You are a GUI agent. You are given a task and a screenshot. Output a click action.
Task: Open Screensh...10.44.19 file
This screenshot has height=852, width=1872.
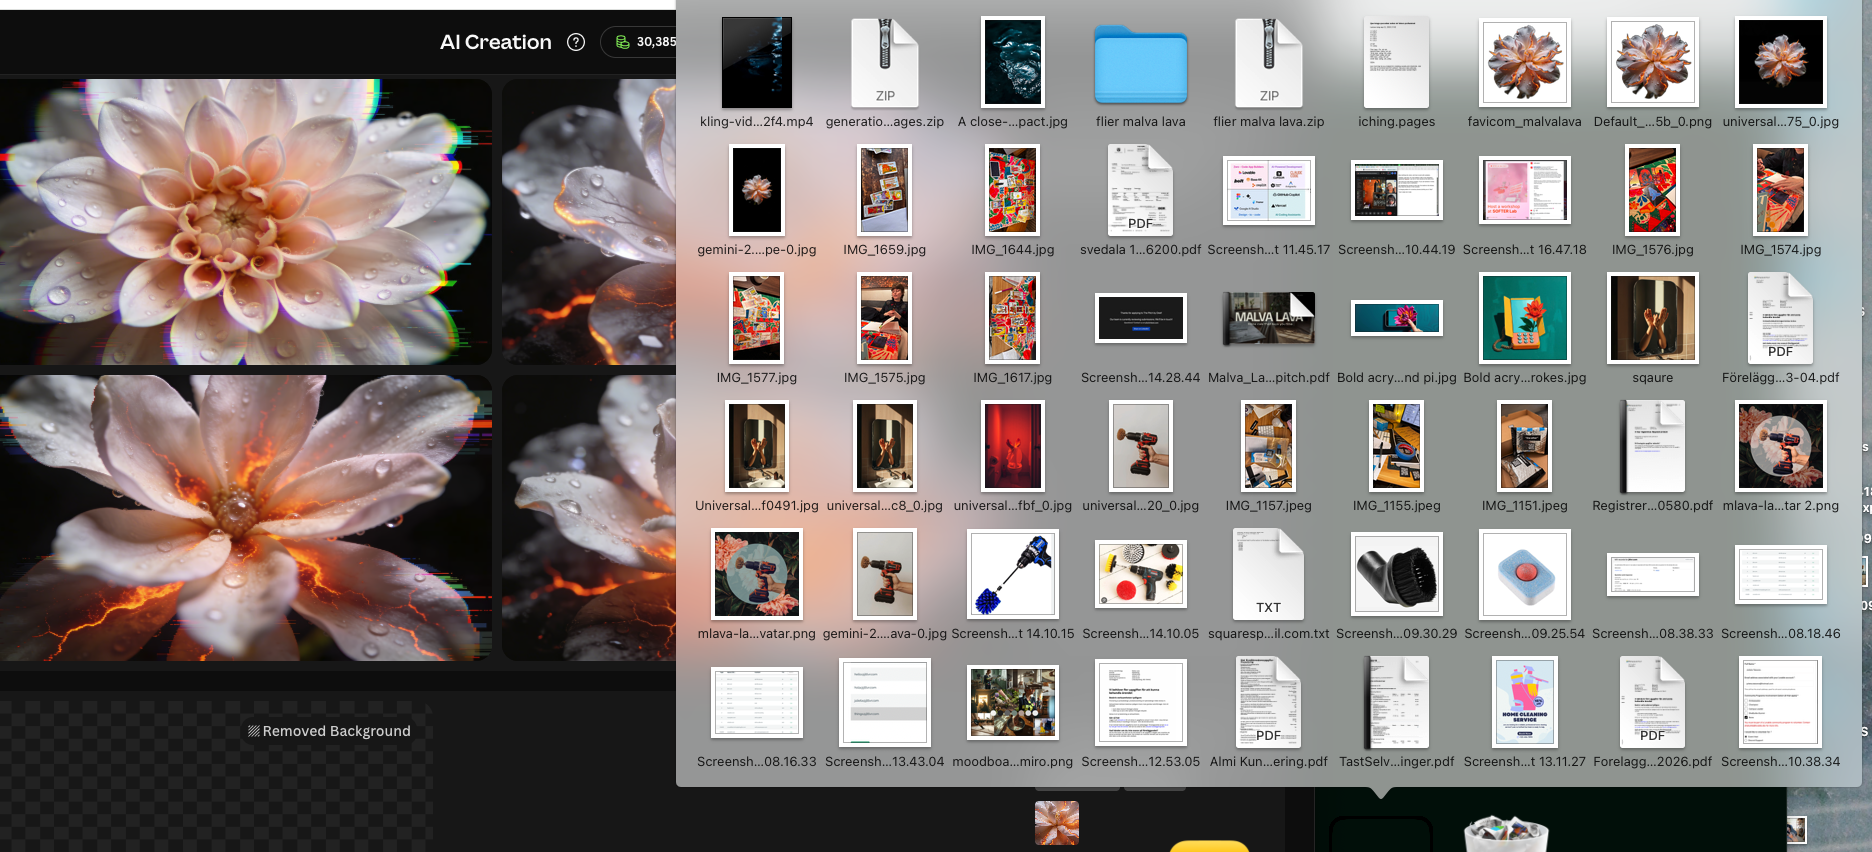click(1397, 190)
